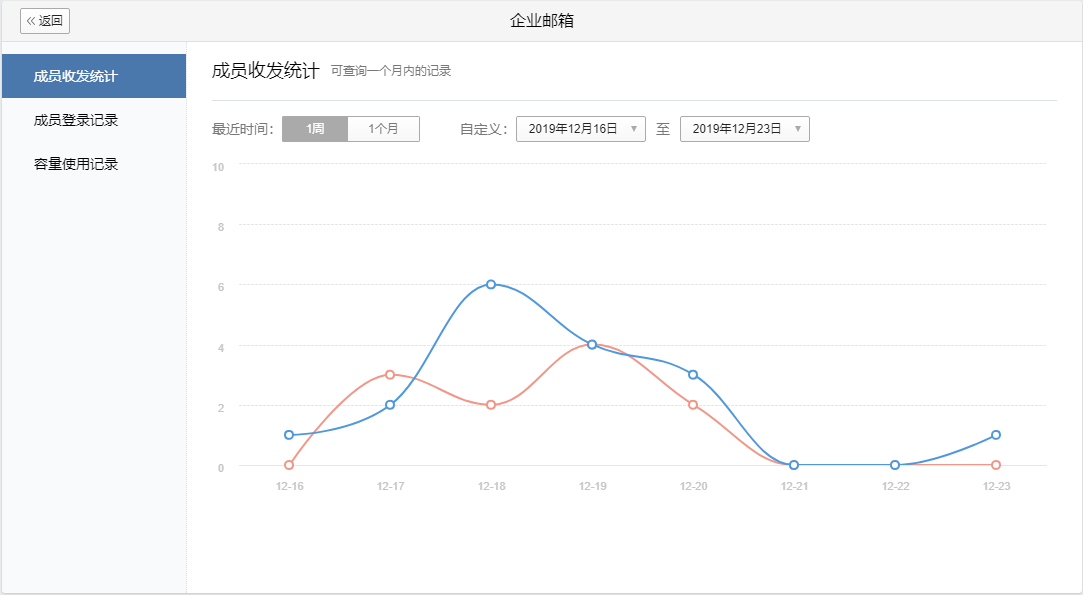
Task: Toggle the red line series at 12-22
Action: [x=894, y=464]
